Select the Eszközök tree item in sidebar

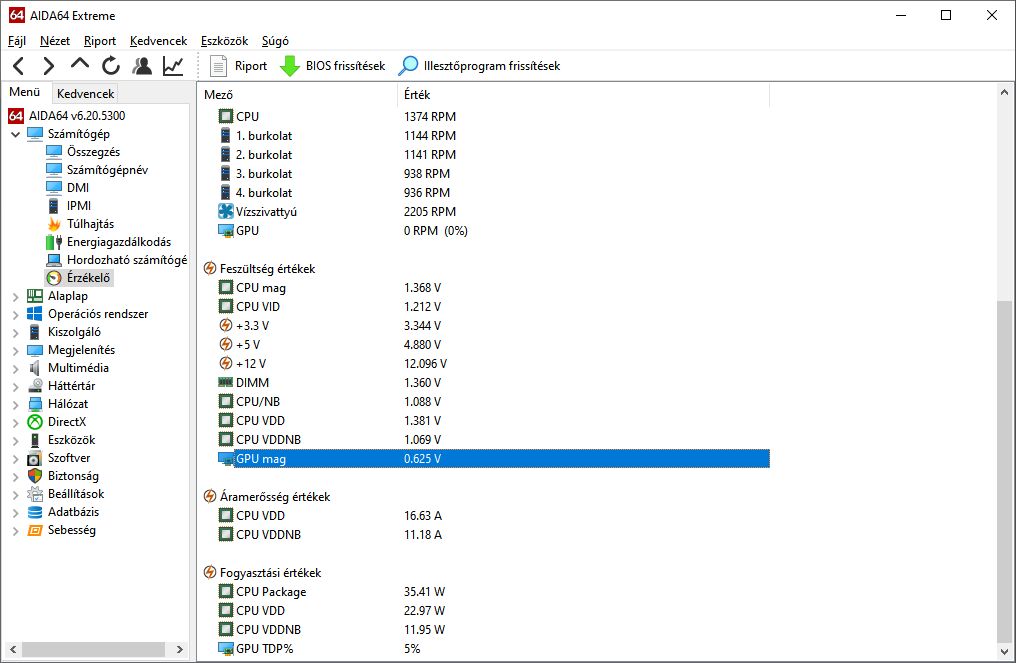coord(71,440)
